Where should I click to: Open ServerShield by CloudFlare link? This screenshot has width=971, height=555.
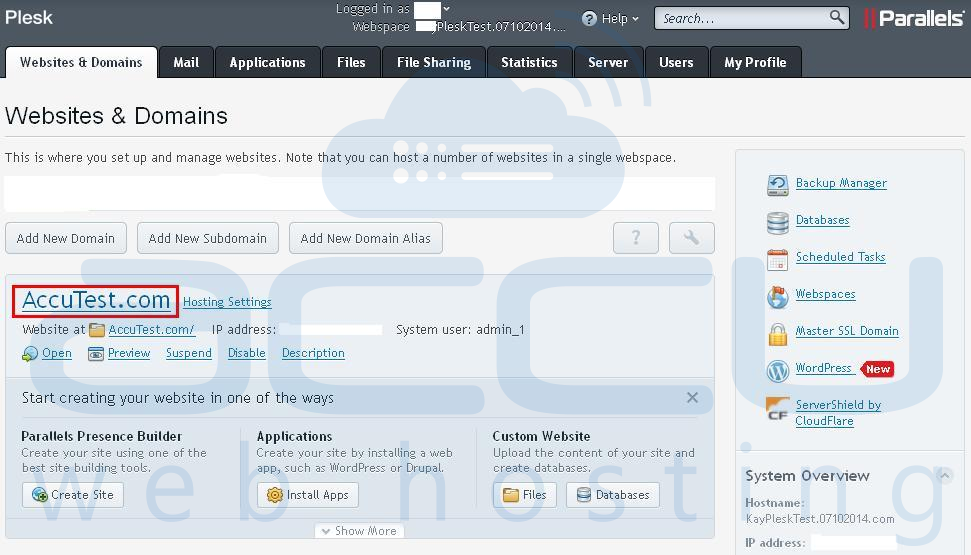(838, 413)
